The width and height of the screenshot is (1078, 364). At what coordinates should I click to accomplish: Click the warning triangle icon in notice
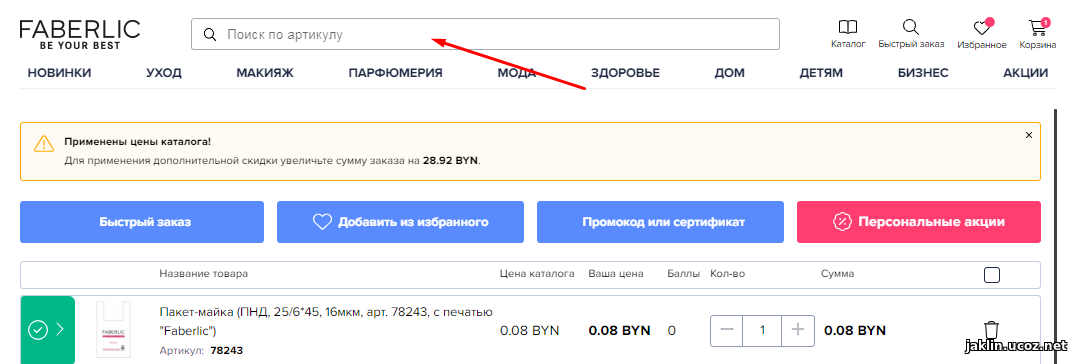[x=43, y=143]
